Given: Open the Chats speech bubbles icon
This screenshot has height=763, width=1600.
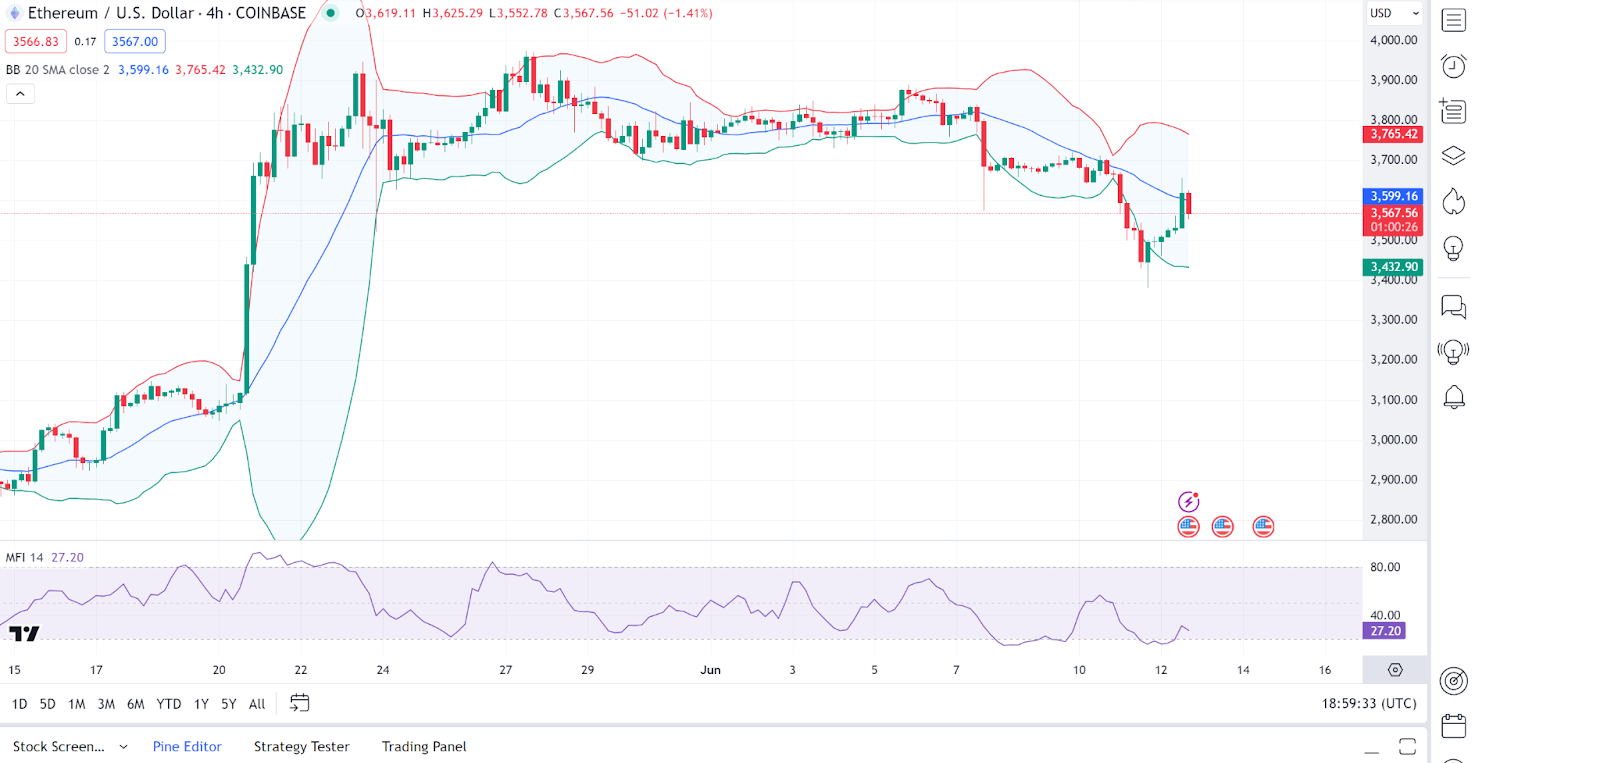Looking at the screenshot, I should coord(1453,307).
